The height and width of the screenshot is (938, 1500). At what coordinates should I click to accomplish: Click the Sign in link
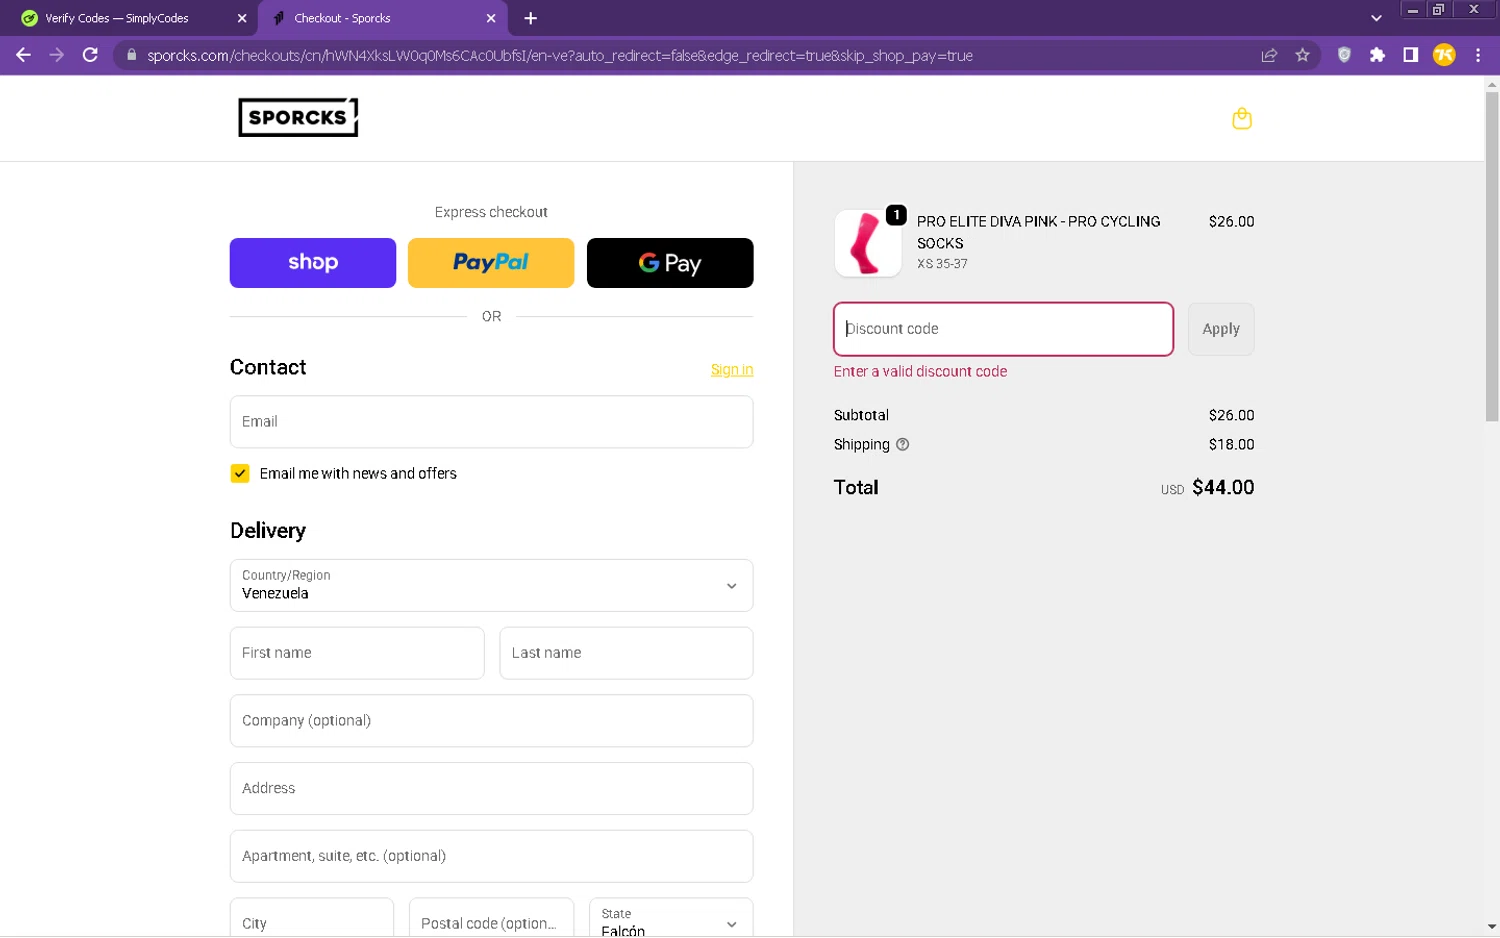tap(732, 369)
